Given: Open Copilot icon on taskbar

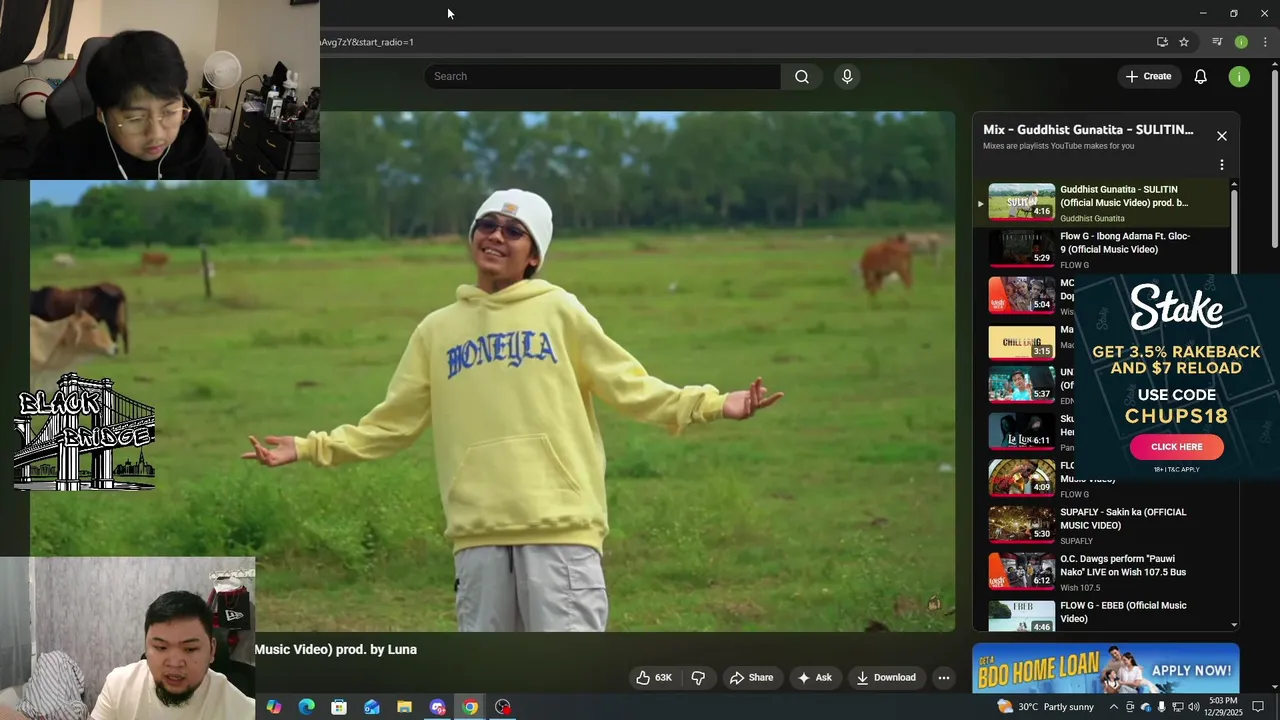Looking at the screenshot, I should tap(274, 707).
